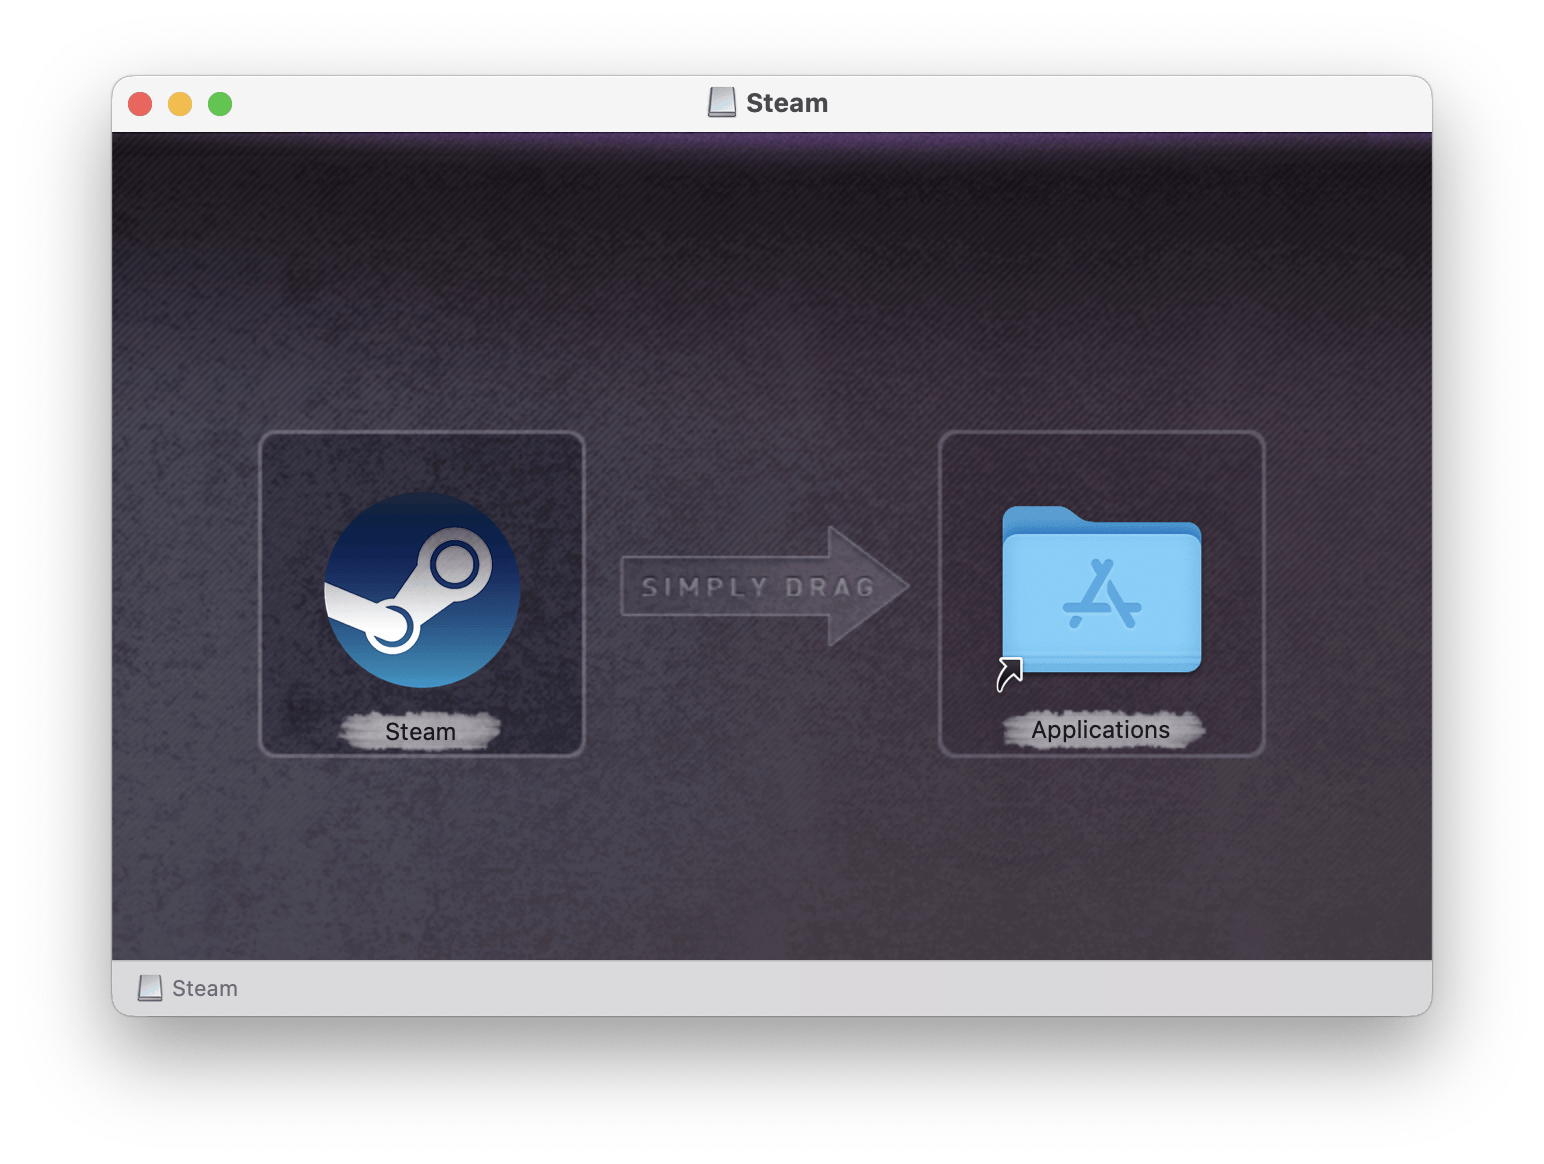Select the Steam app icon

422,590
